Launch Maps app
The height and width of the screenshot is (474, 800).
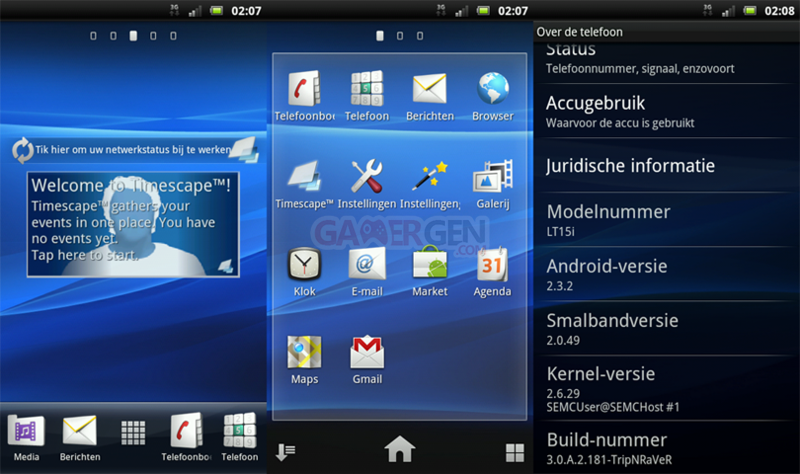304,360
